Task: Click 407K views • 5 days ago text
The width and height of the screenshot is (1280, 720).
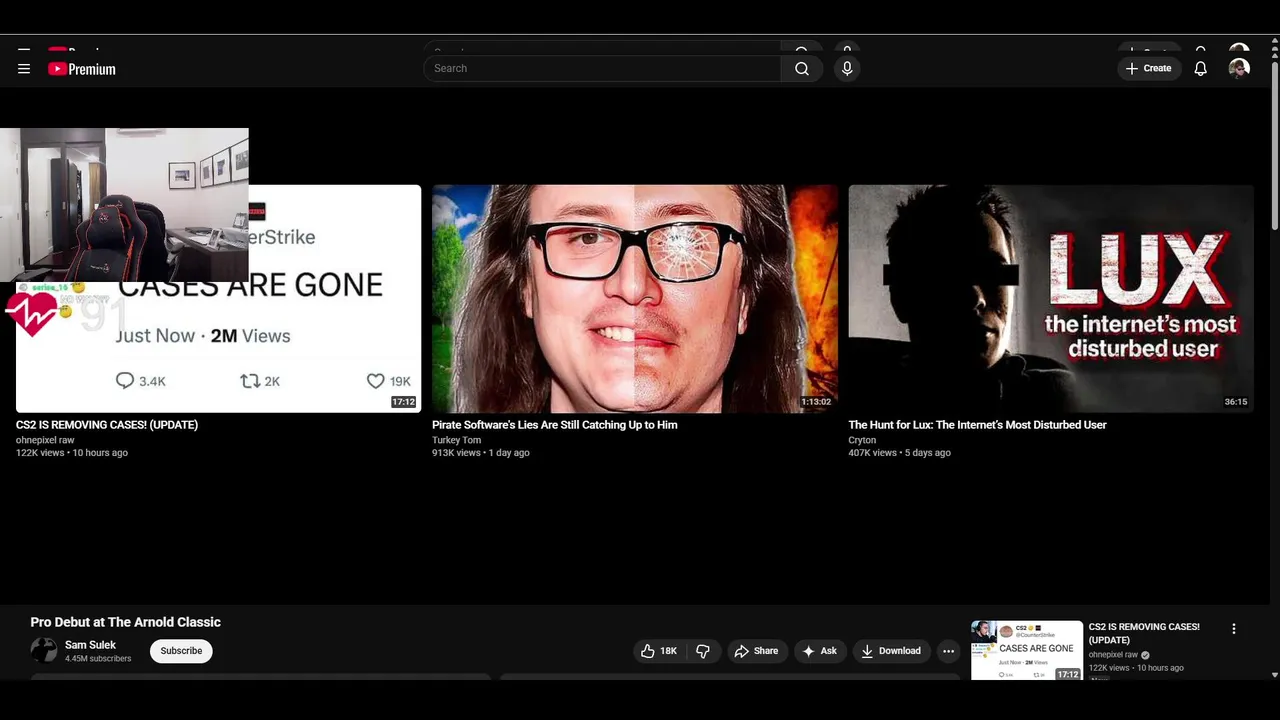Action: click(x=900, y=453)
